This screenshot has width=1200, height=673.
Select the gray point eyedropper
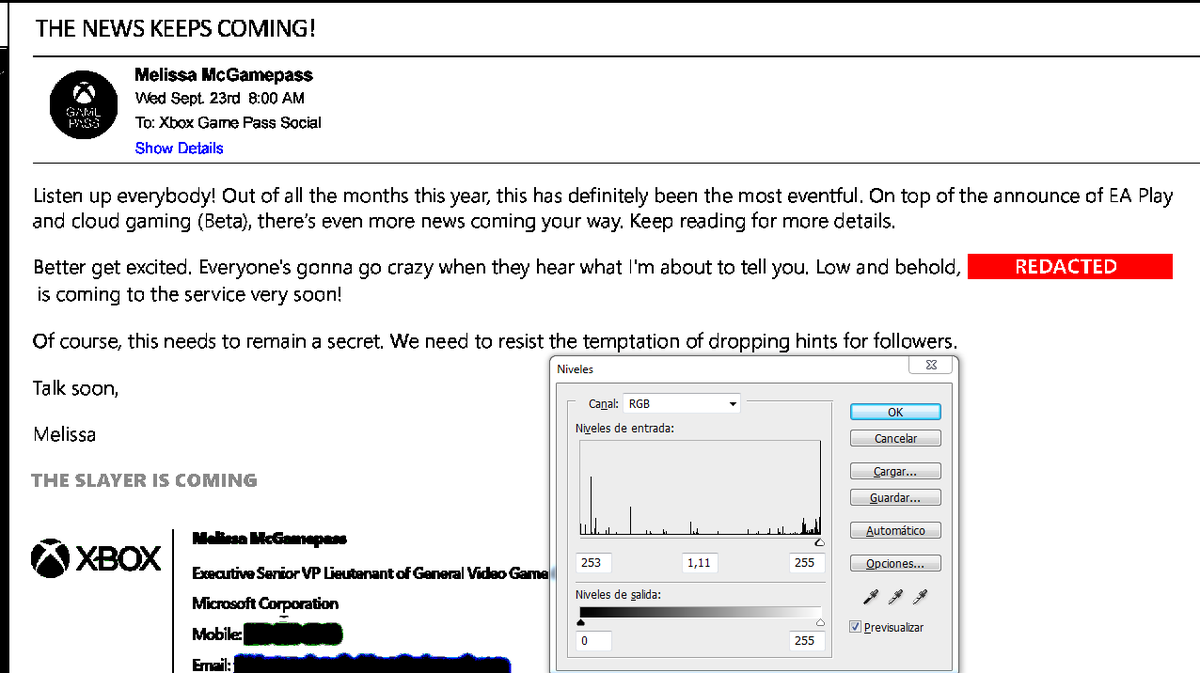pos(896,597)
